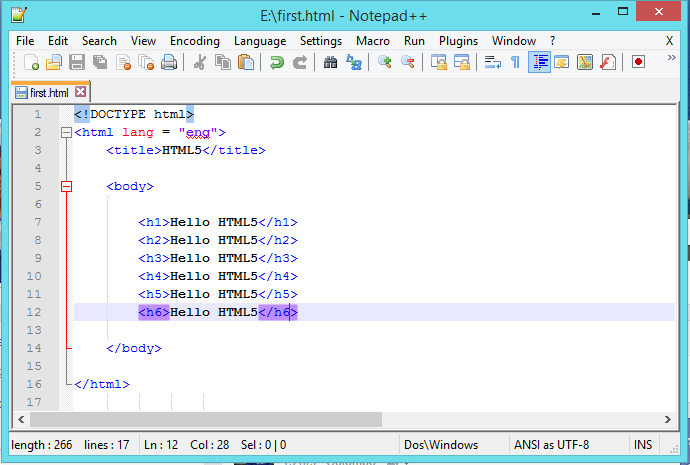Viewport: 690px width, 465px height.
Task: Click the <h3>Hello HTML5 line
Action: point(218,258)
